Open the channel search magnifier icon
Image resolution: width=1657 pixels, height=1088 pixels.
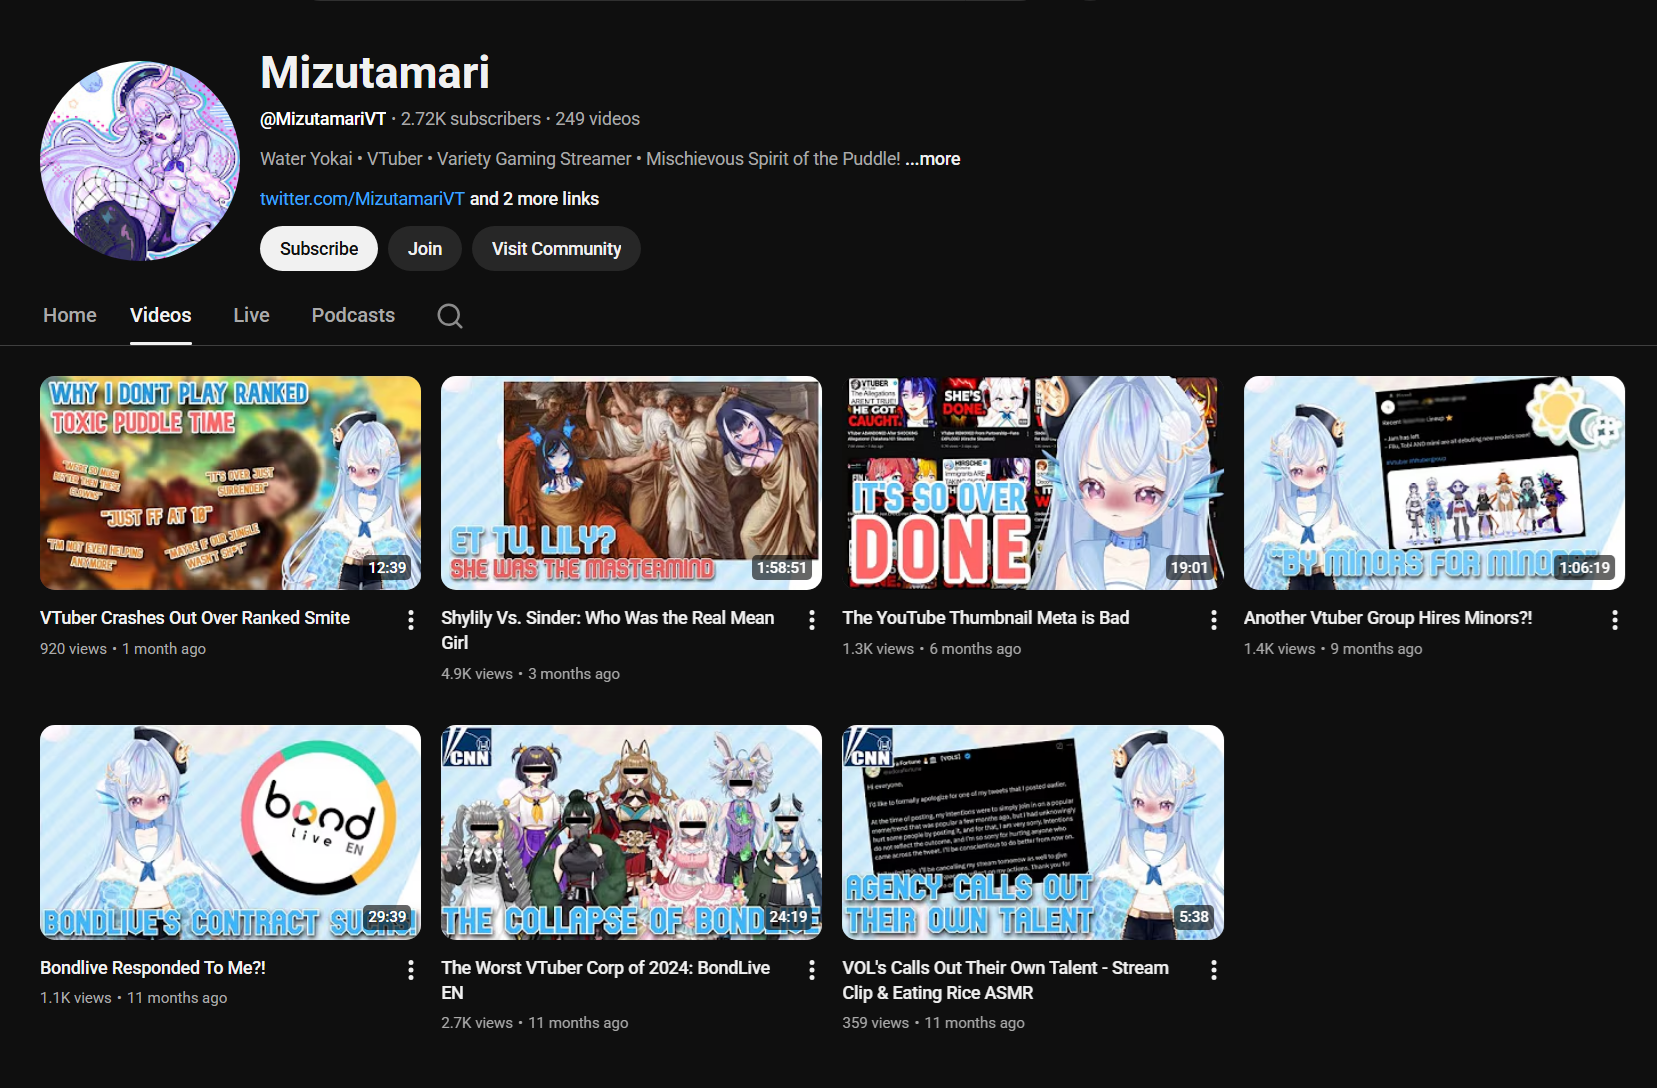click(x=450, y=316)
